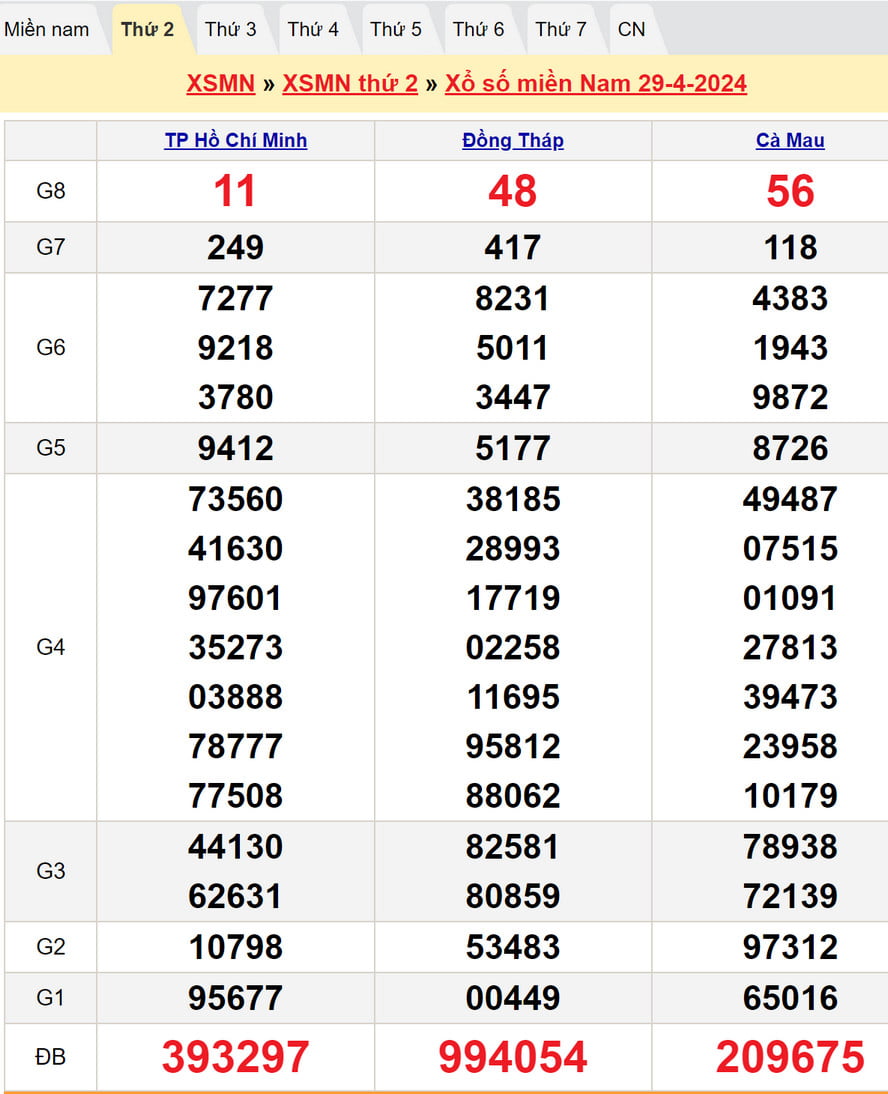Switch to the Thứ 3 tab
The width and height of the screenshot is (888, 1094).
click(x=230, y=29)
